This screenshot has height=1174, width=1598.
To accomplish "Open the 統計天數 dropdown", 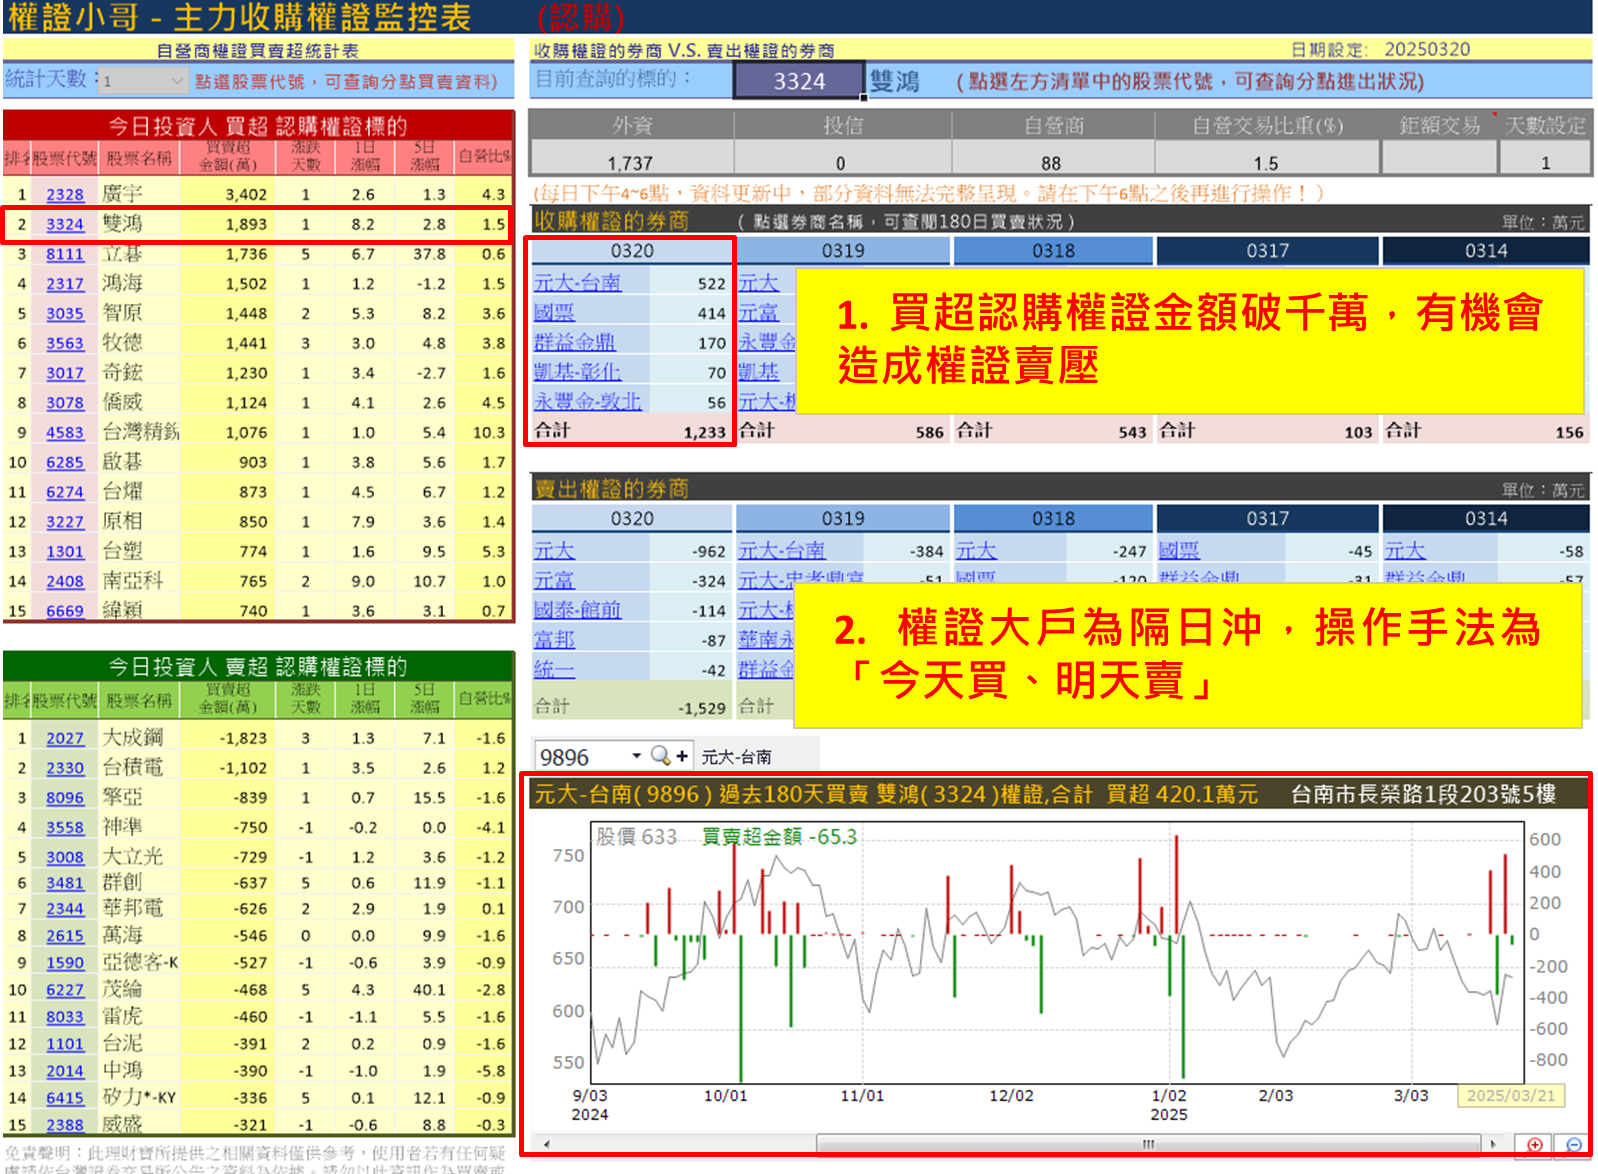I will tap(177, 80).
